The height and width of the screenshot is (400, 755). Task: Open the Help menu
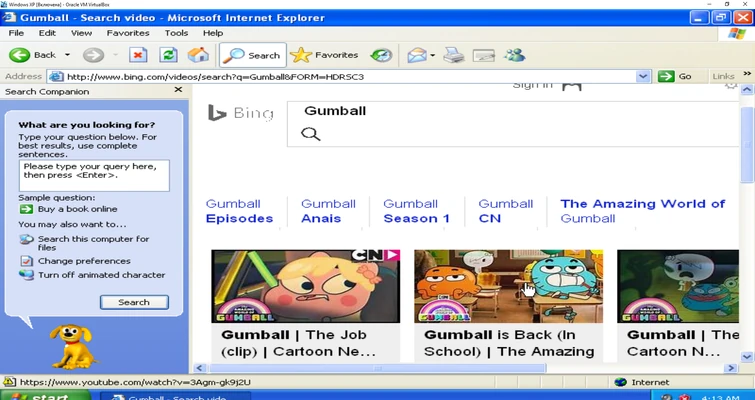click(x=213, y=33)
